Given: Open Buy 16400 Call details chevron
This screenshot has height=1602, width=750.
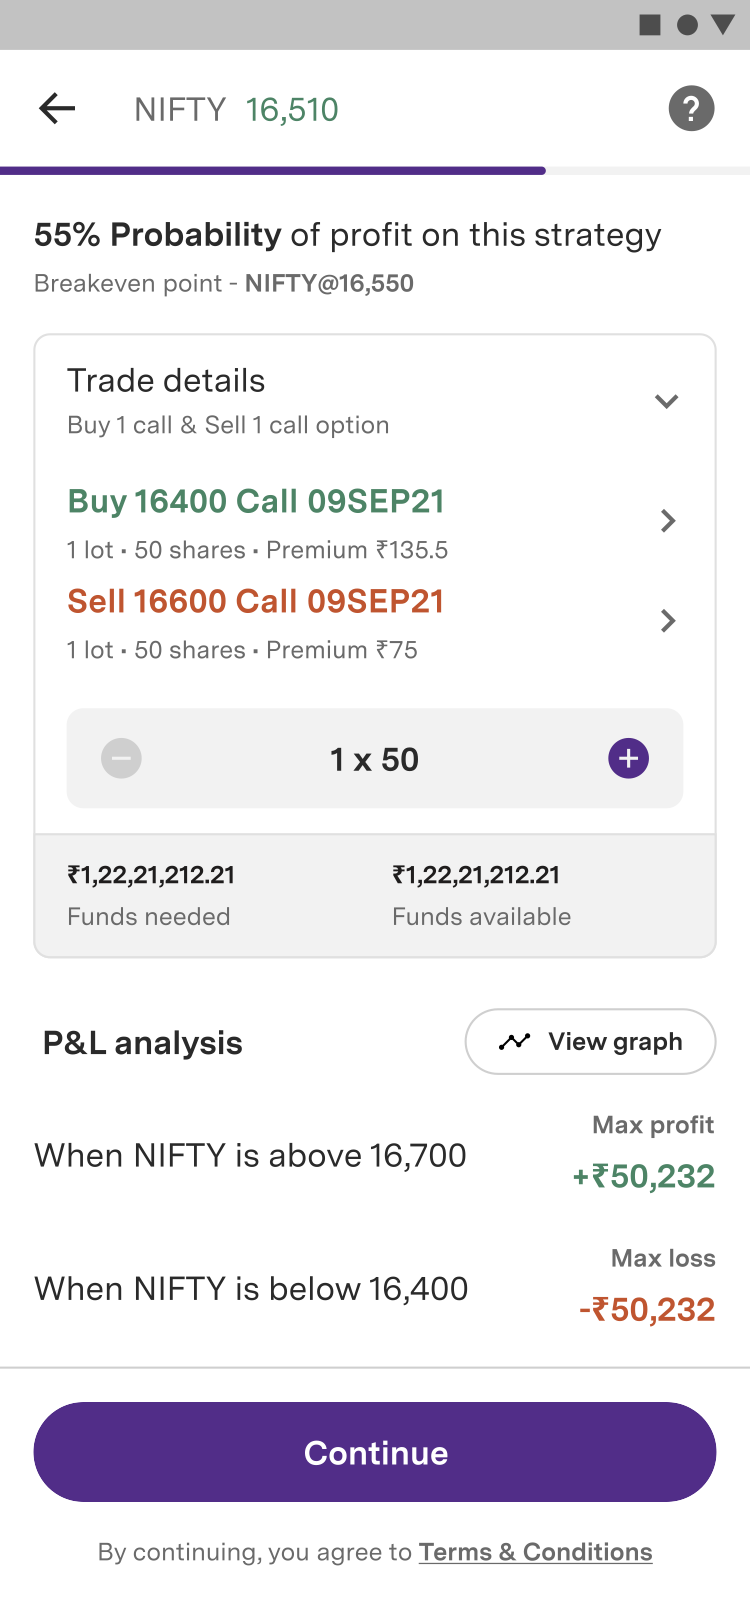Looking at the screenshot, I should 668,521.
